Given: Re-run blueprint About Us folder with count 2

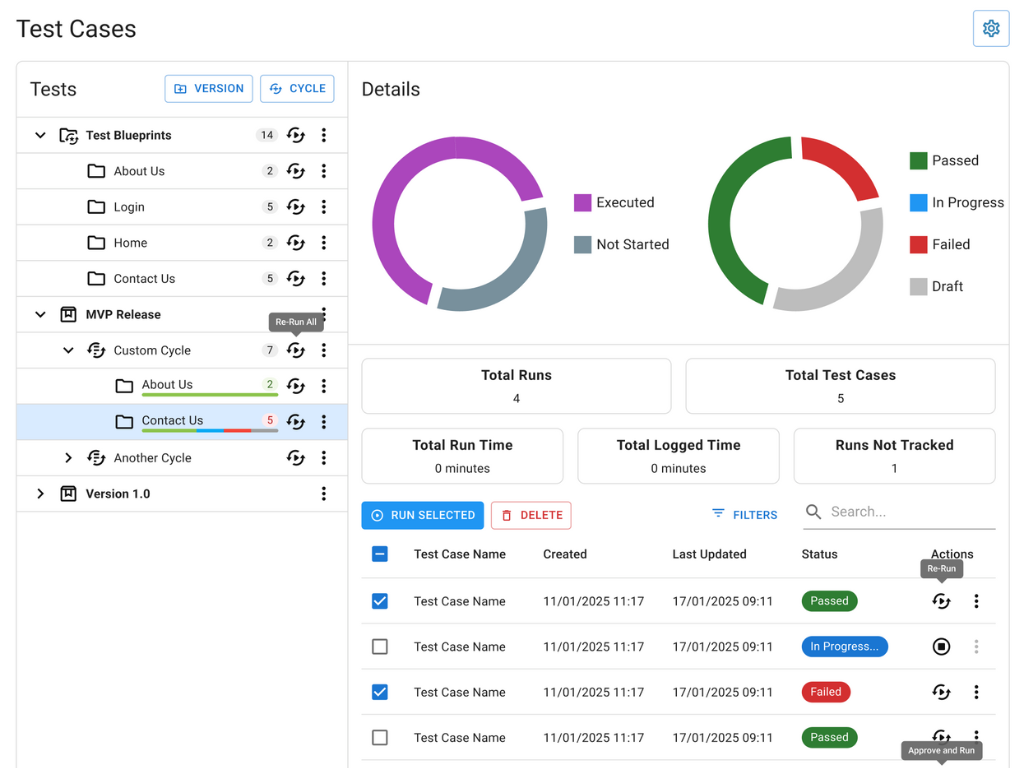Looking at the screenshot, I should pyautogui.click(x=296, y=171).
